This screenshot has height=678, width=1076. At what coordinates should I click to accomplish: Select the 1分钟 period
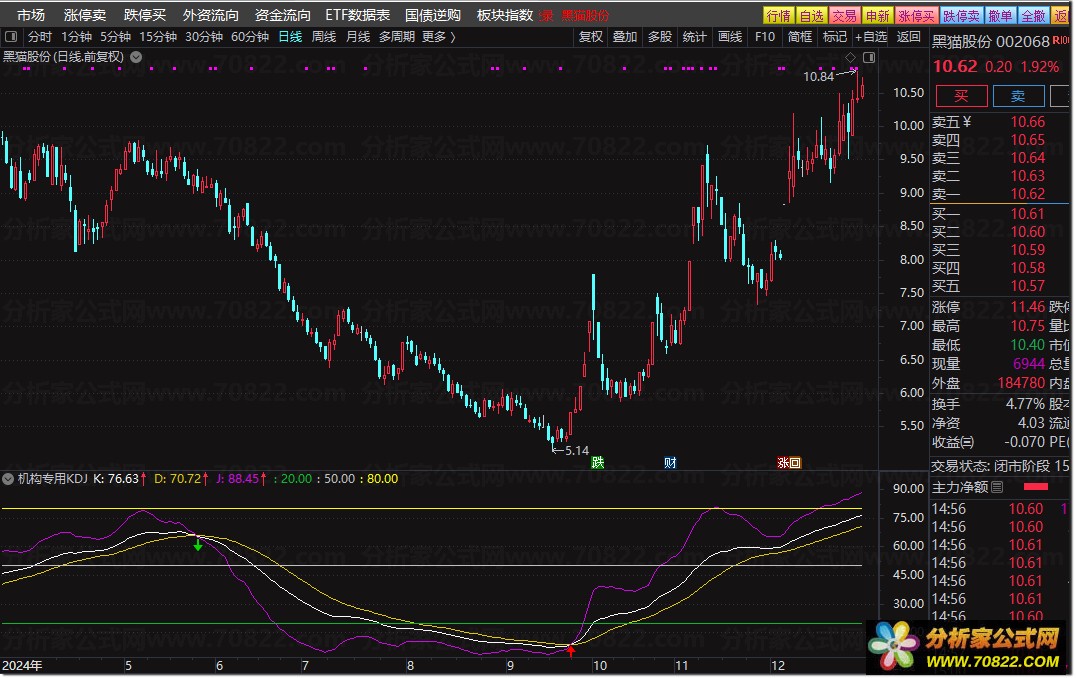(x=76, y=36)
